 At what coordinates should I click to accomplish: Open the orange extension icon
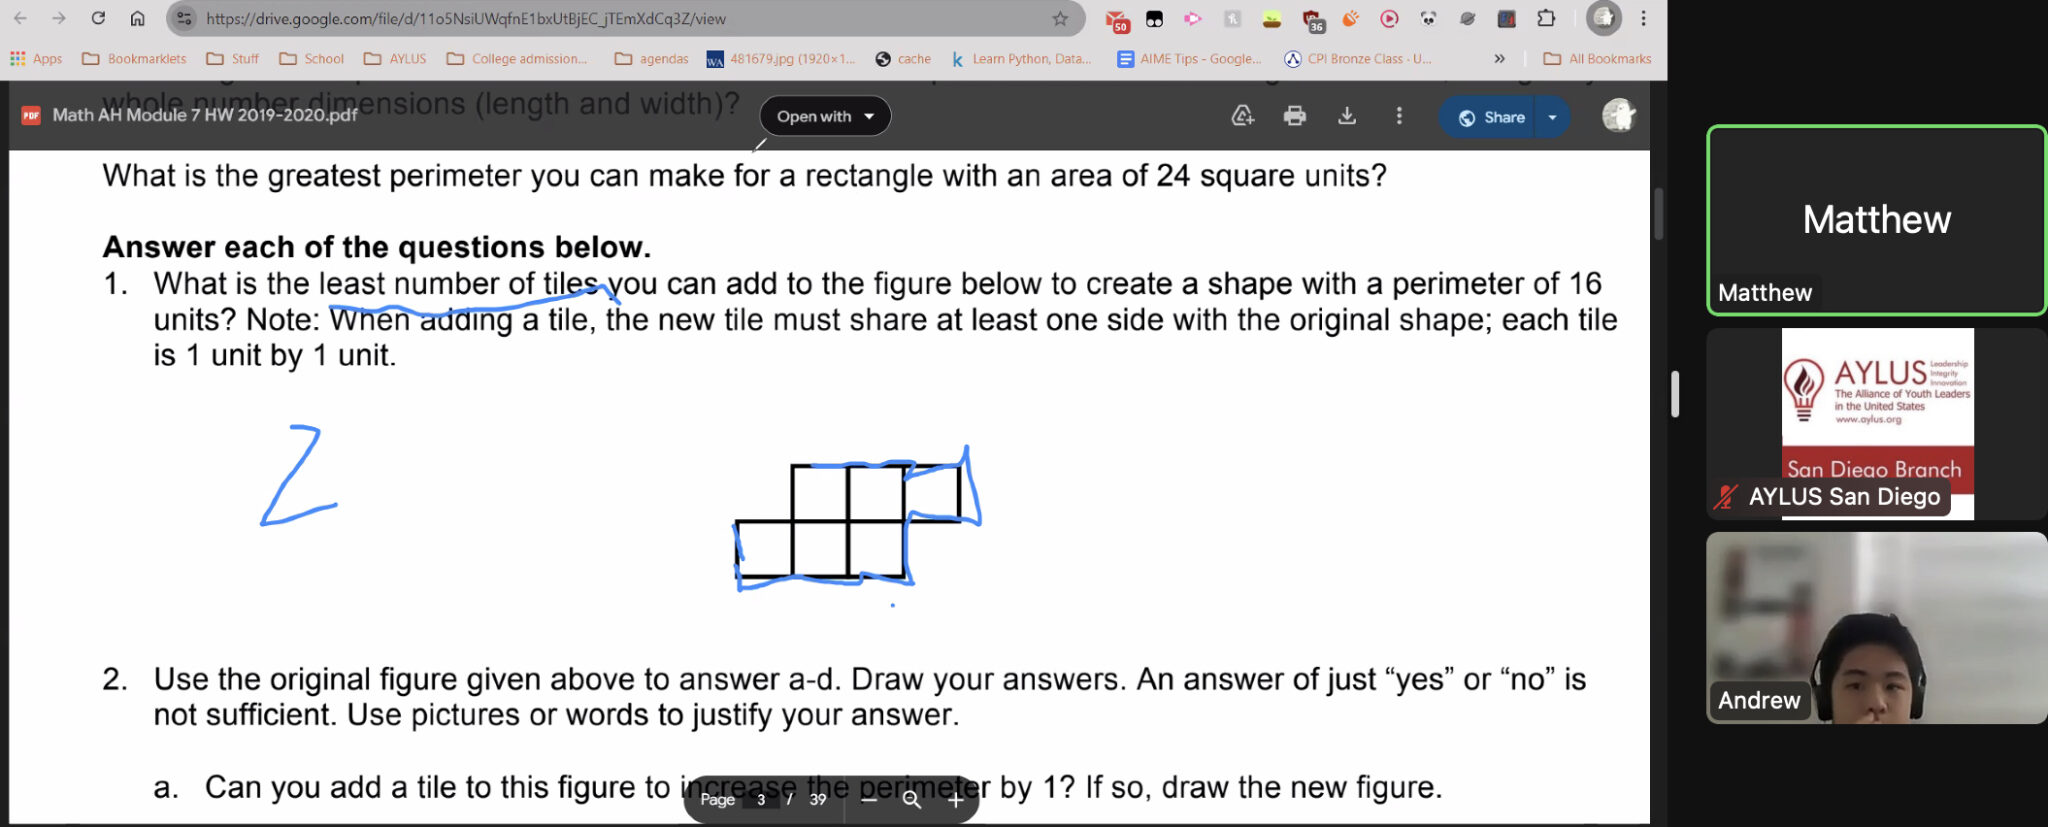(1351, 18)
